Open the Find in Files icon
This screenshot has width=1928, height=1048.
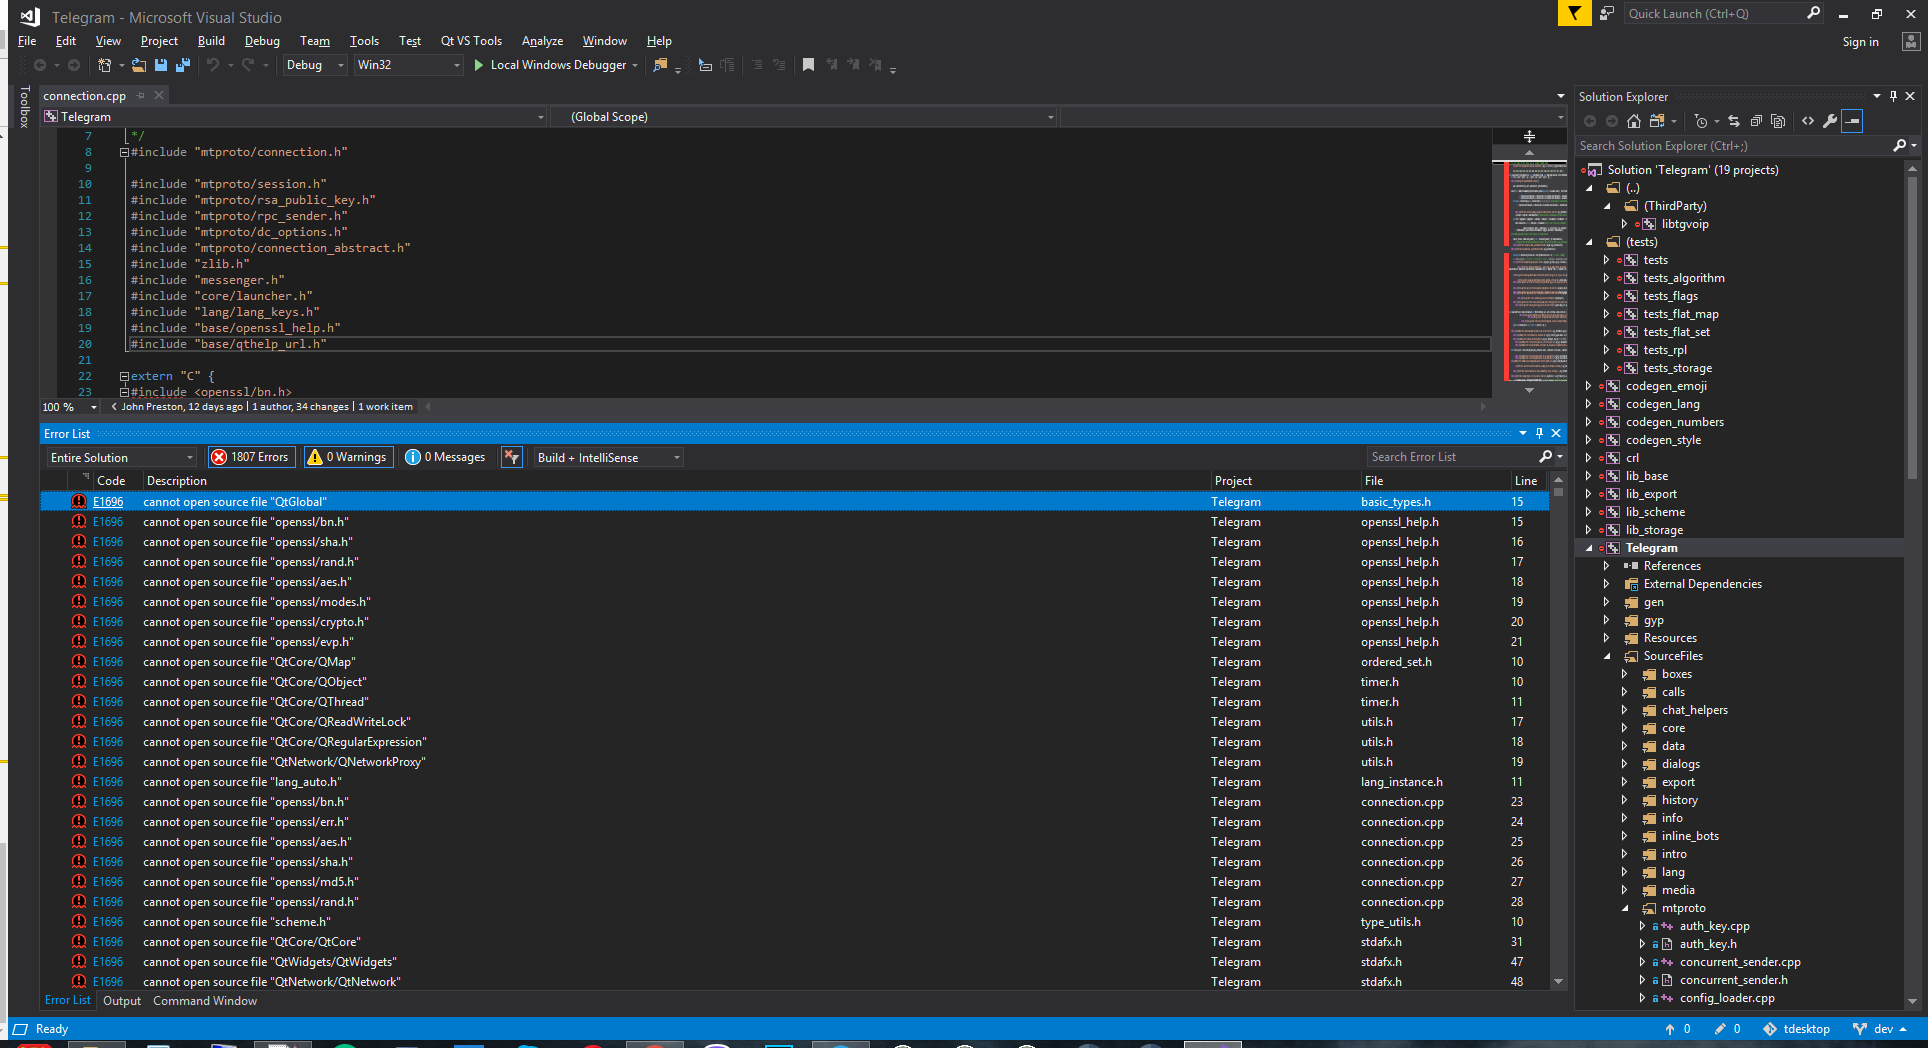pyautogui.click(x=660, y=65)
